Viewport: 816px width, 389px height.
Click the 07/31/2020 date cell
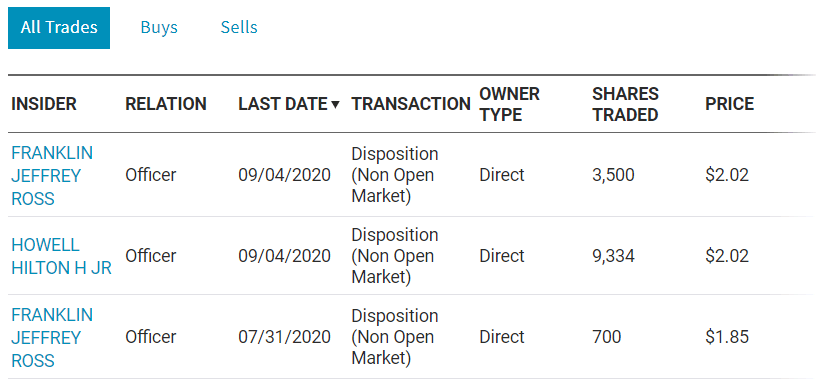pyautogui.click(x=284, y=337)
